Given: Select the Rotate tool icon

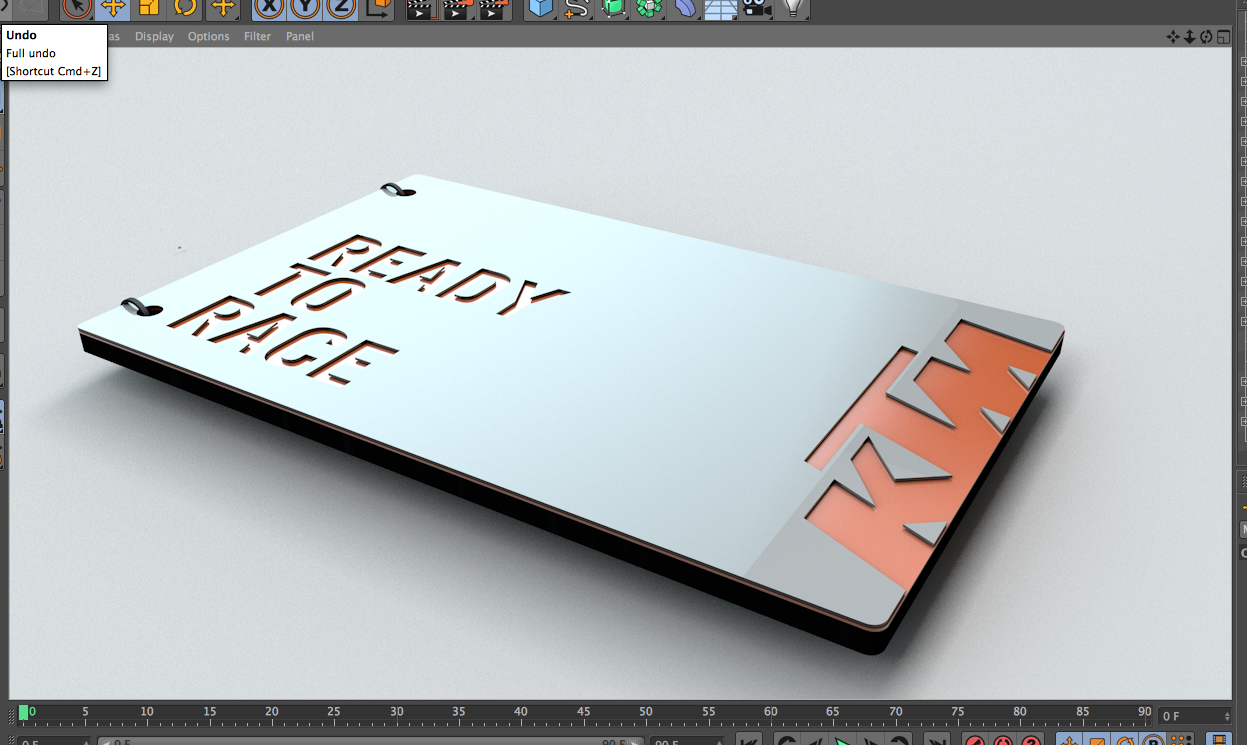Looking at the screenshot, I should pos(185,8).
